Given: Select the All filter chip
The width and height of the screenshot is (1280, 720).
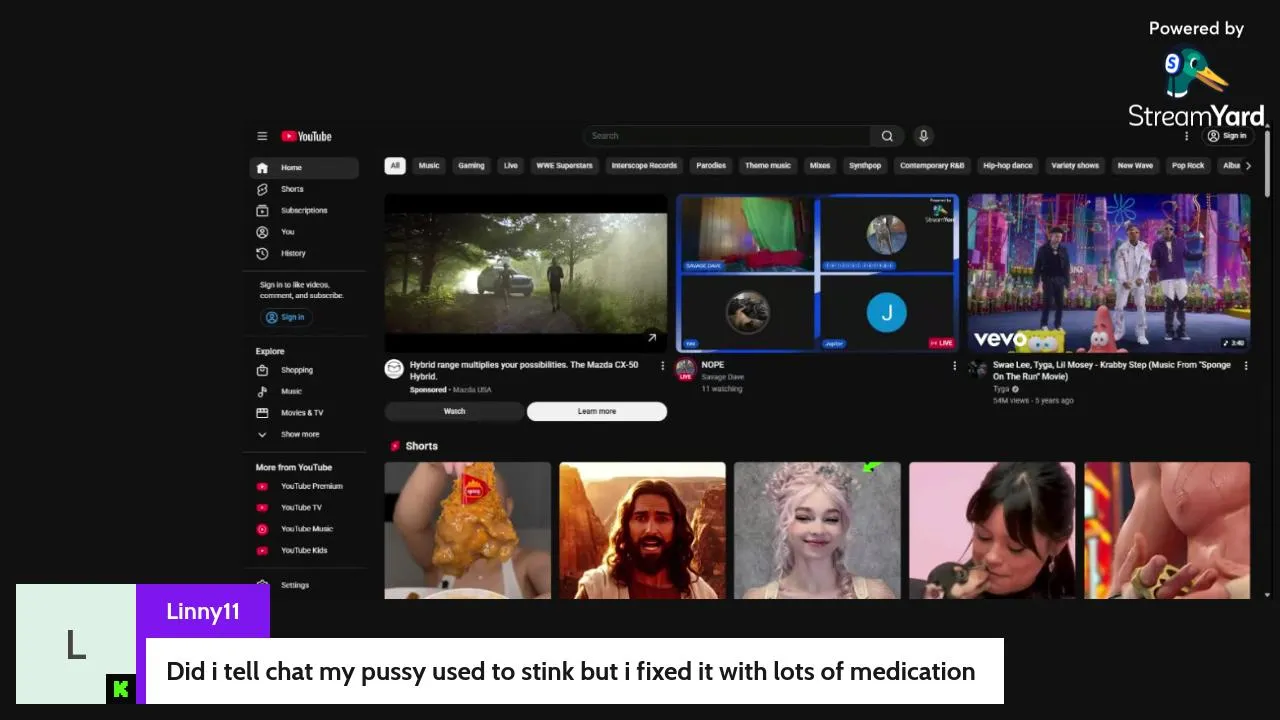Looking at the screenshot, I should (395, 166).
